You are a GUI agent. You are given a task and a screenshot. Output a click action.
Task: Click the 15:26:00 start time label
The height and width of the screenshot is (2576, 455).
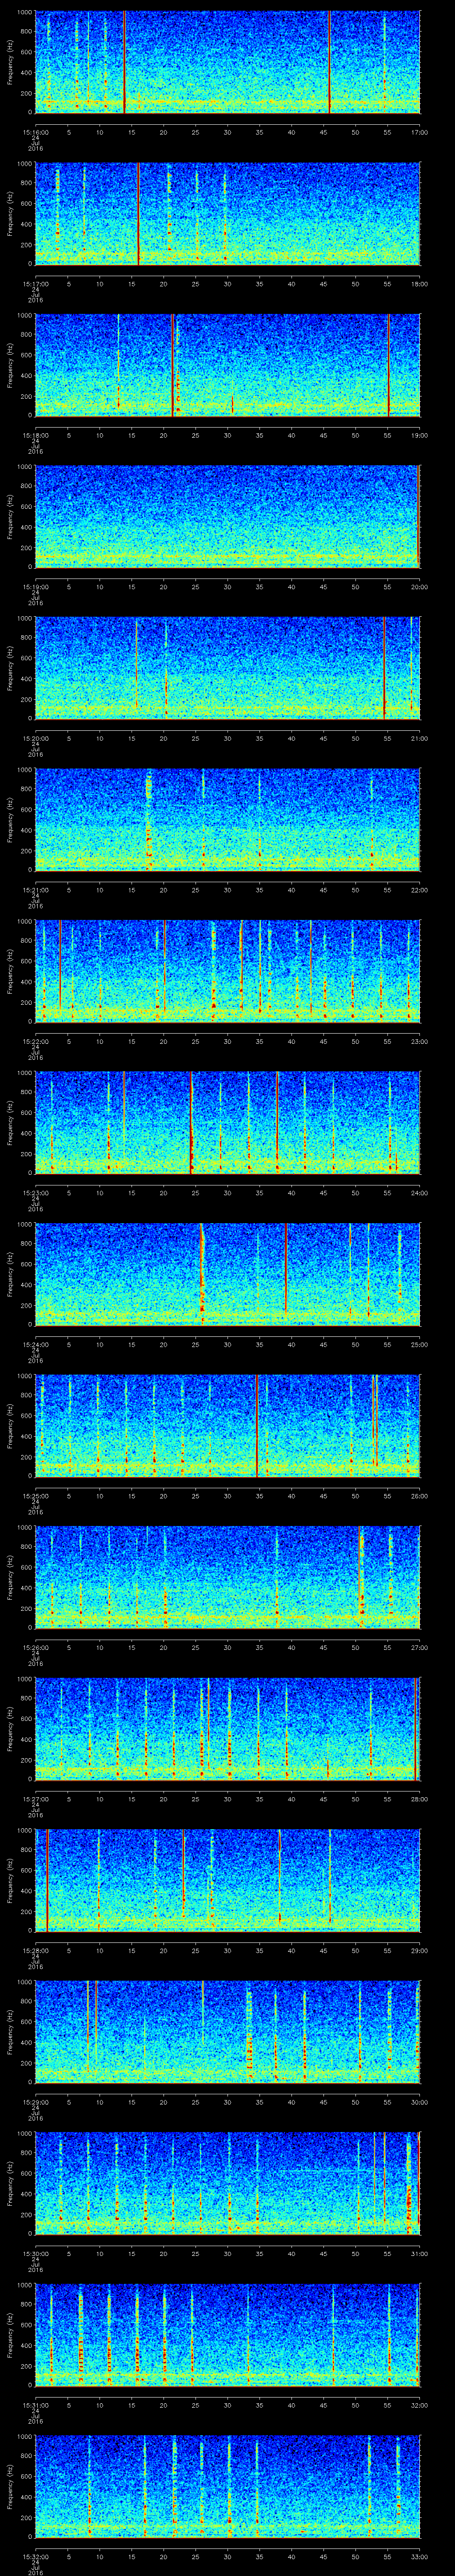pos(36,1647)
